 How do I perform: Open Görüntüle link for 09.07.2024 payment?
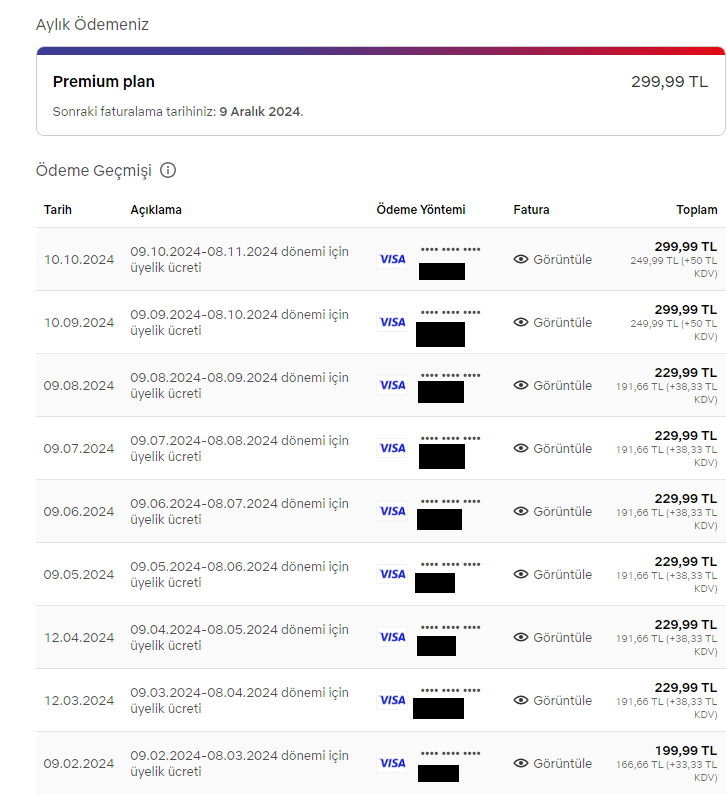(x=562, y=448)
